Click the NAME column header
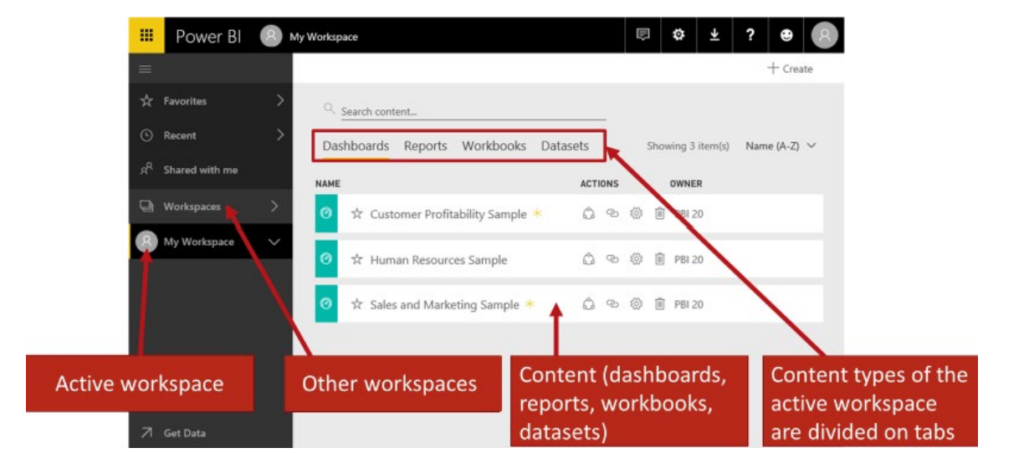Viewport: 1024px width, 453px height. (327, 183)
